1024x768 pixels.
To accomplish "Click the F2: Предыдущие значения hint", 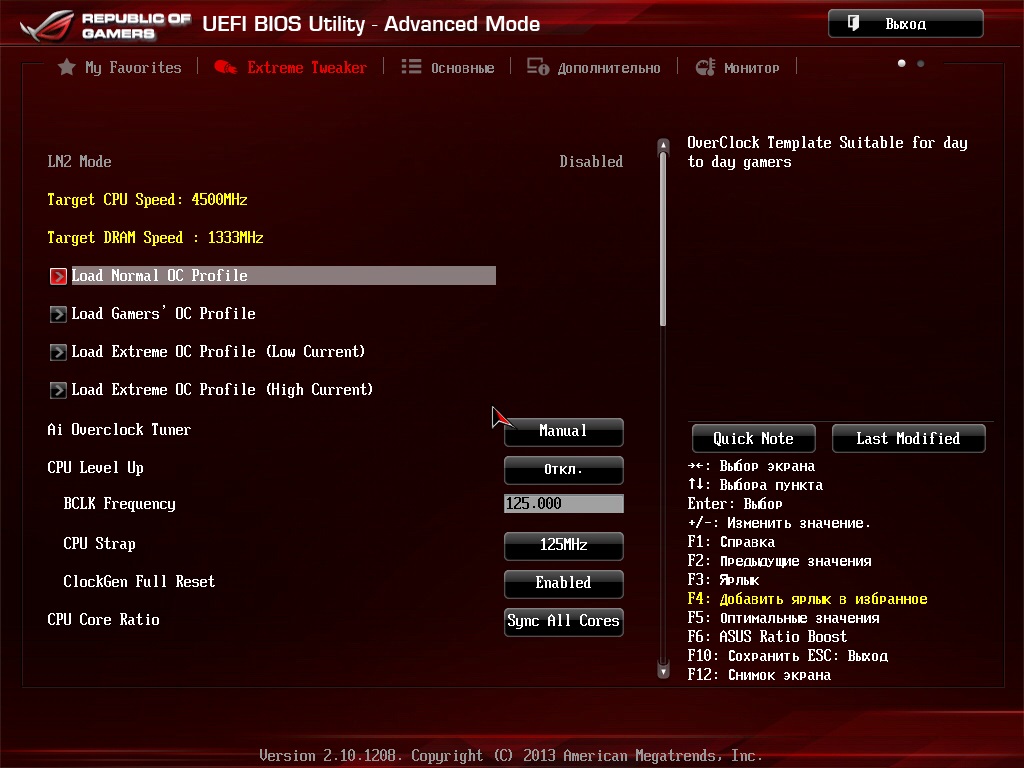I will click(x=780, y=561).
